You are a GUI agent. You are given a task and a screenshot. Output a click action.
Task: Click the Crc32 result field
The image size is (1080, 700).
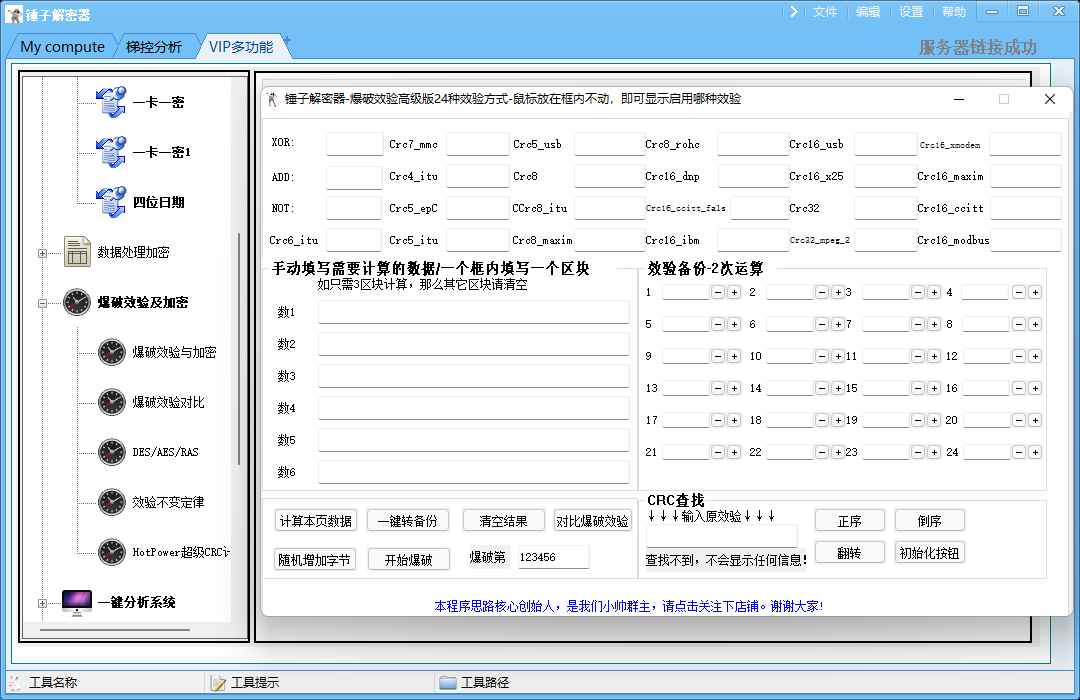click(x=885, y=207)
